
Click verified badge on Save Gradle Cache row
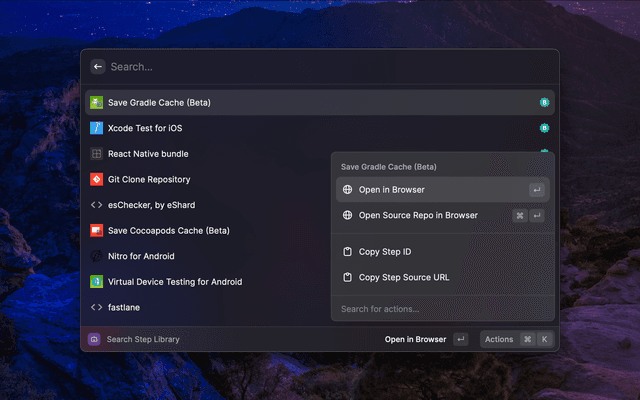pos(544,103)
